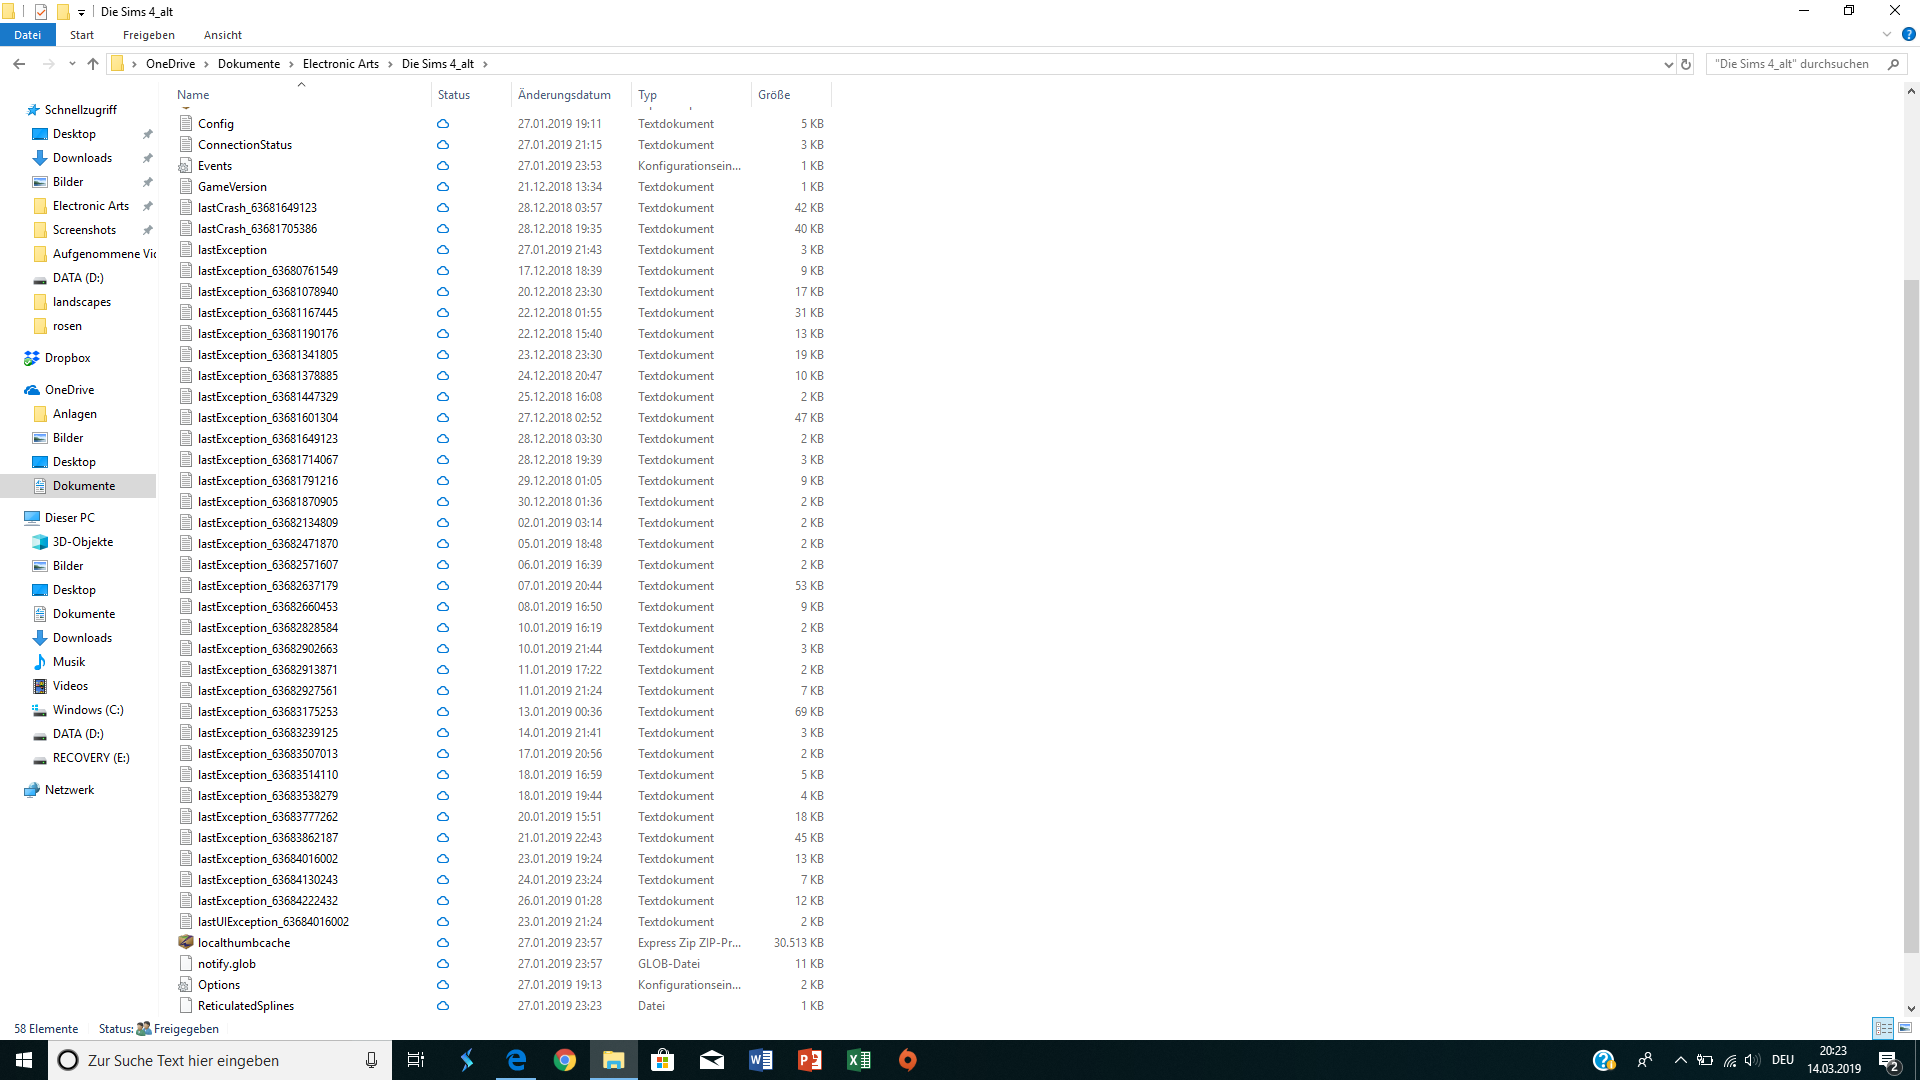
Task: Select lastCrash_63681649123 file
Action: pyautogui.click(x=257, y=208)
